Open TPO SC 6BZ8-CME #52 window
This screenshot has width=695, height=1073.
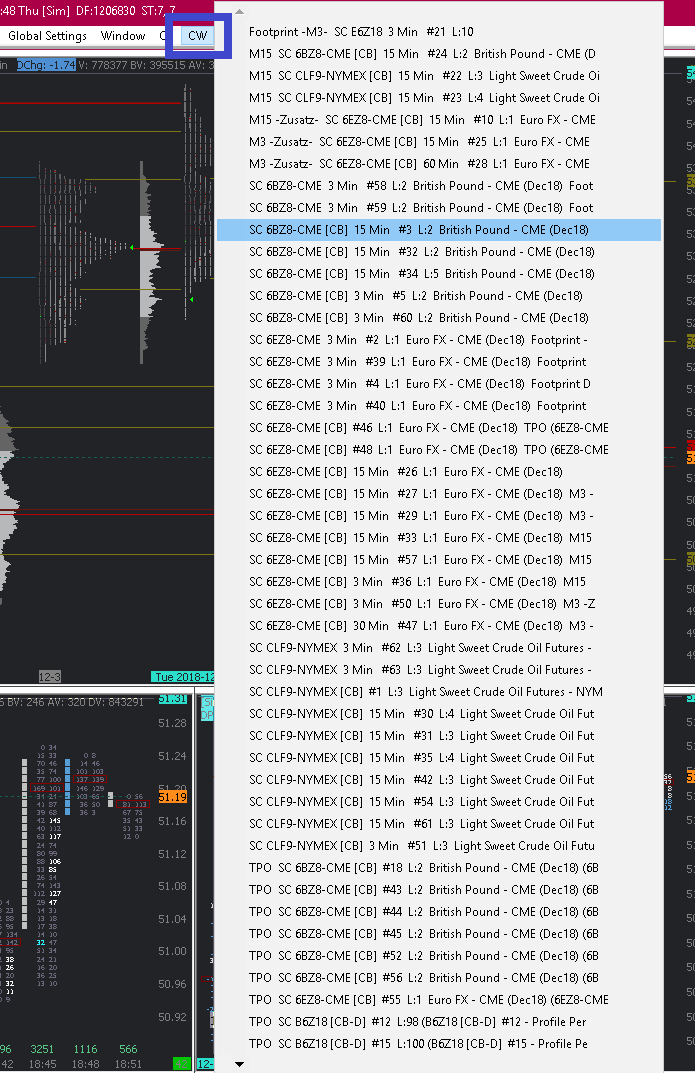coord(439,955)
